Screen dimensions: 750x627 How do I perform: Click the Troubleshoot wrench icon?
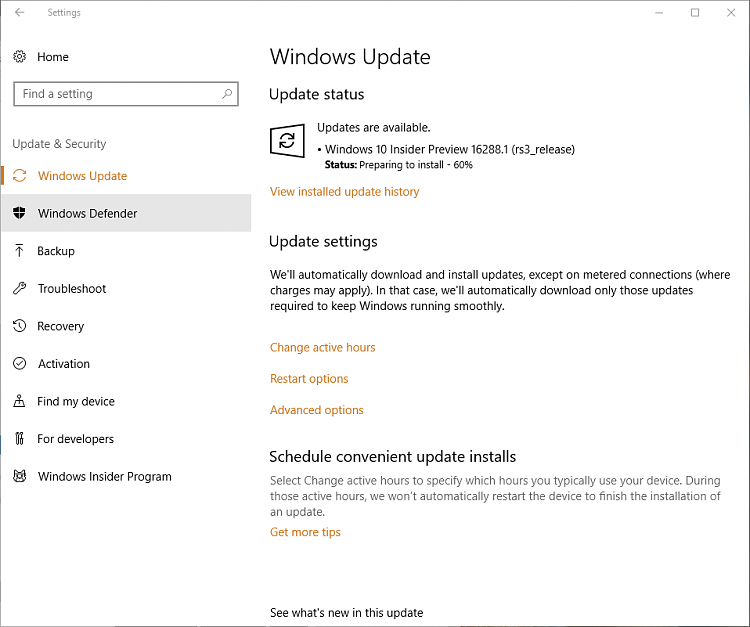(19, 288)
